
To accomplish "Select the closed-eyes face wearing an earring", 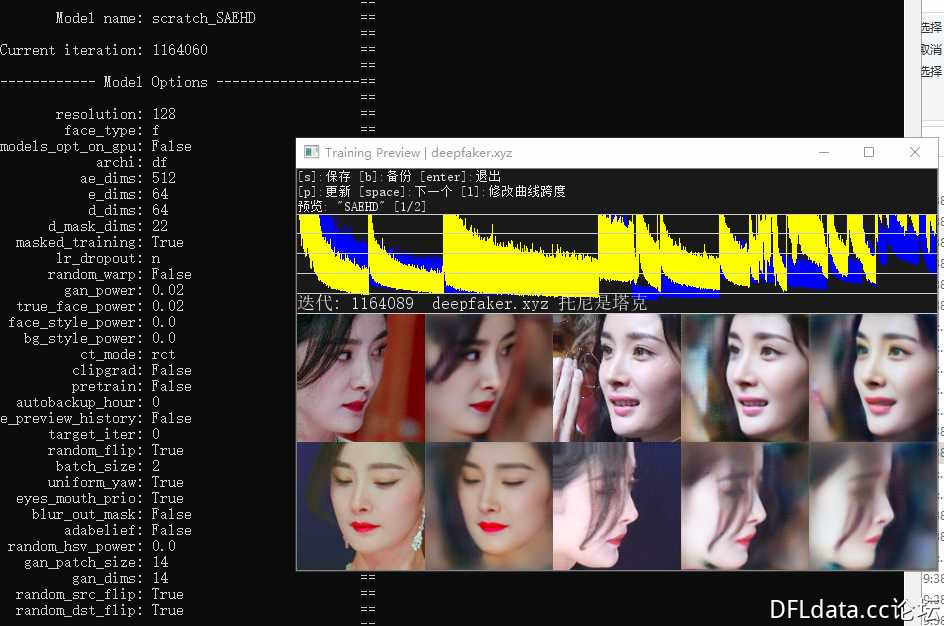I will coord(361,506).
